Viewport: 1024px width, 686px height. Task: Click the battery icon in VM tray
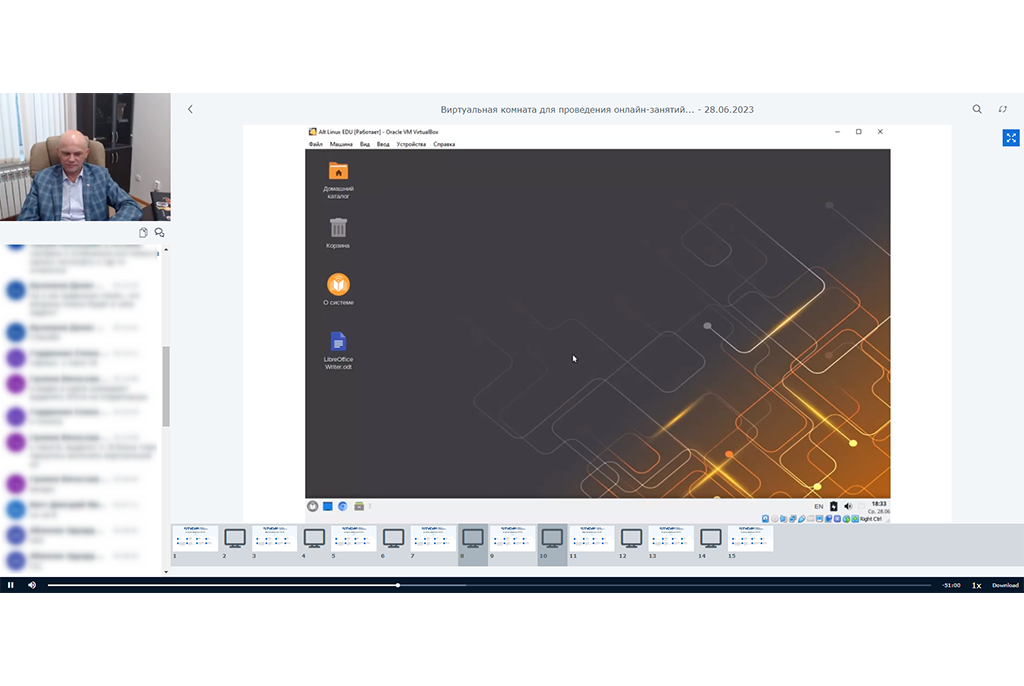(x=834, y=506)
